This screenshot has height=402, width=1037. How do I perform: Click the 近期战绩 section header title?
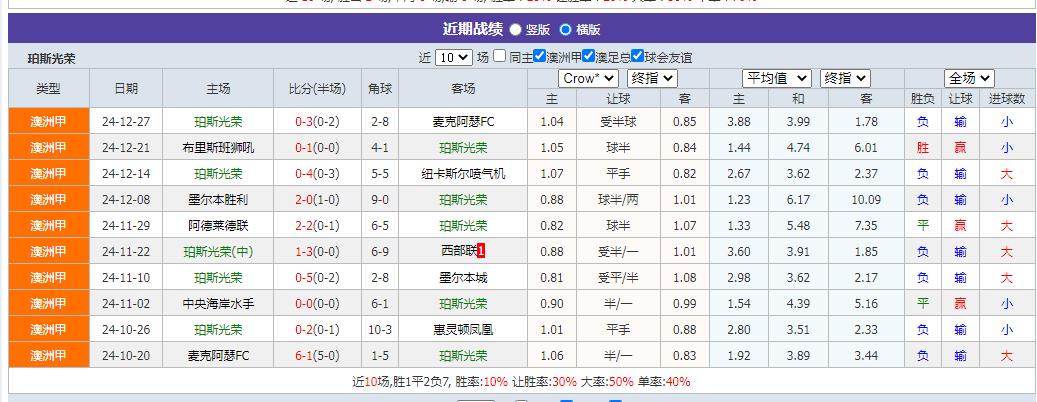point(472,30)
